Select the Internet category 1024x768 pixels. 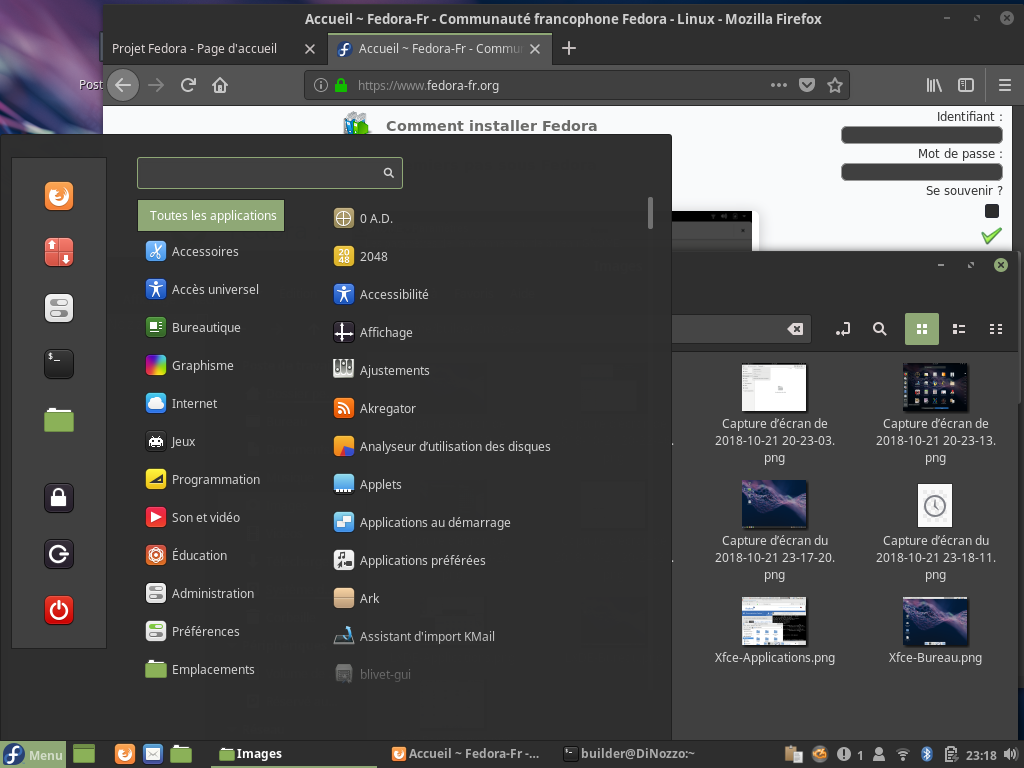[182, 403]
